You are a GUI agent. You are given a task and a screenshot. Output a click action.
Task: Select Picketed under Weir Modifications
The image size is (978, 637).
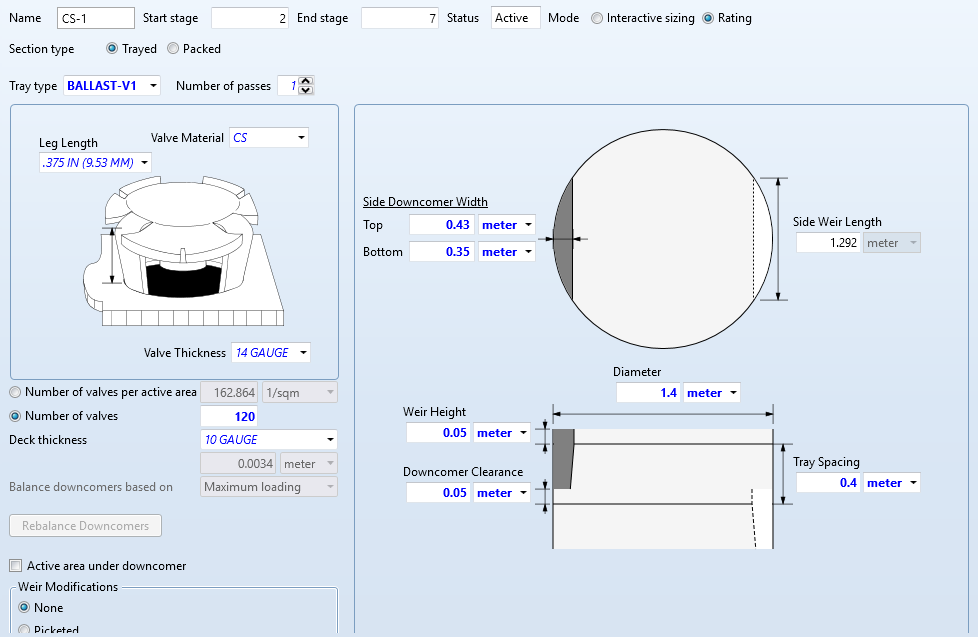click(24, 630)
